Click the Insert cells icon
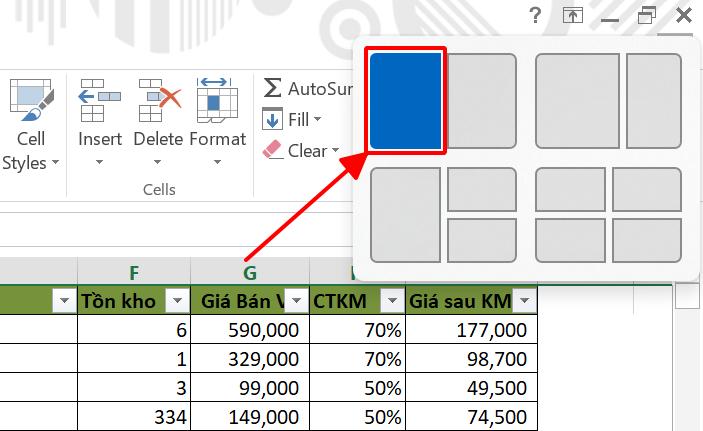 tap(100, 100)
